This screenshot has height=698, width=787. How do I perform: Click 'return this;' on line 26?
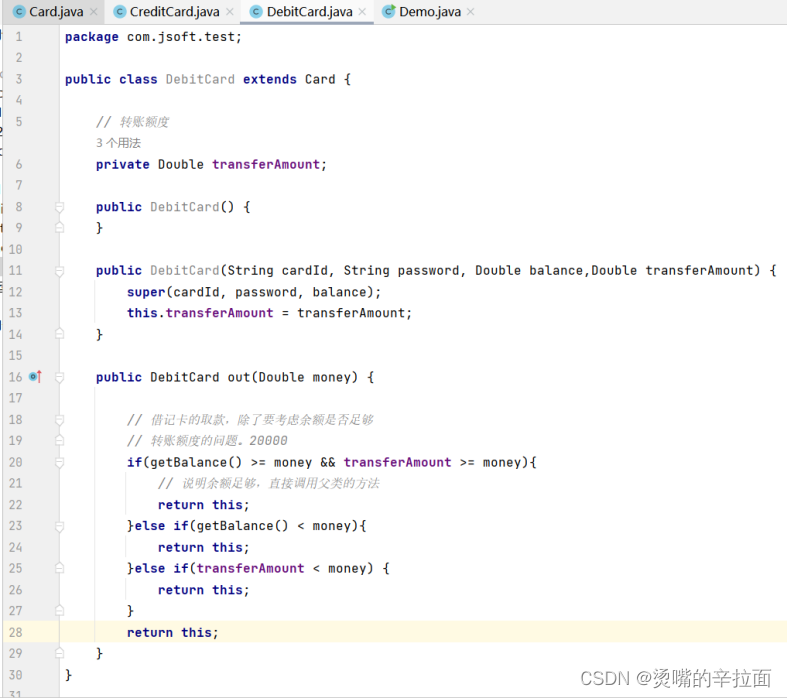coord(204,590)
